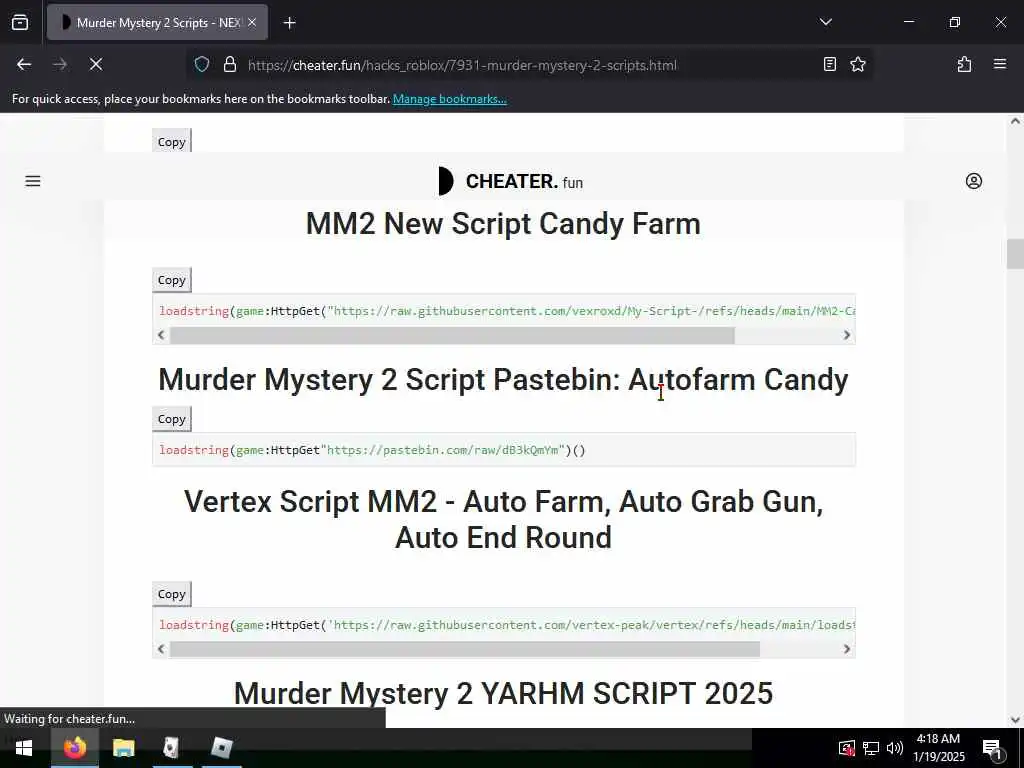Image resolution: width=1024 pixels, height=768 pixels.
Task: Open the site hamburger navigation menu
Action: point(33,182)
